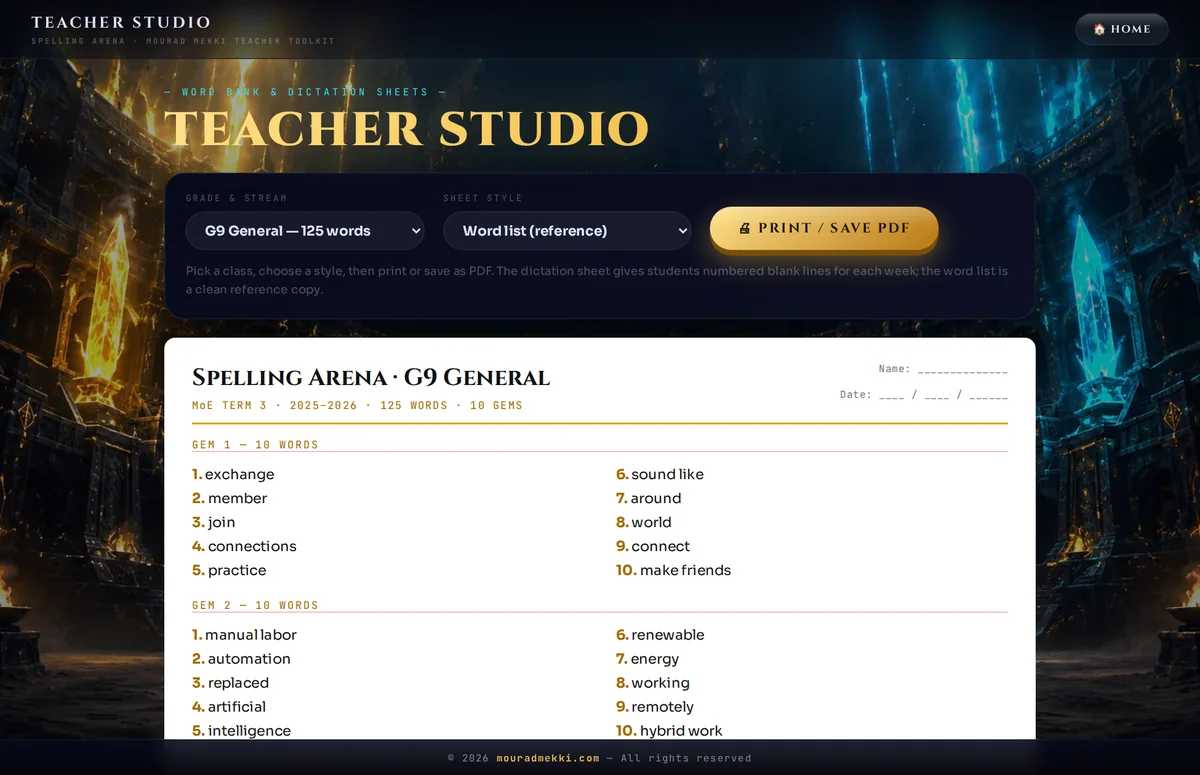
Task: Click the 'MoE TERM 3 · 2025-2026' subtitle line
Action: 357,405
